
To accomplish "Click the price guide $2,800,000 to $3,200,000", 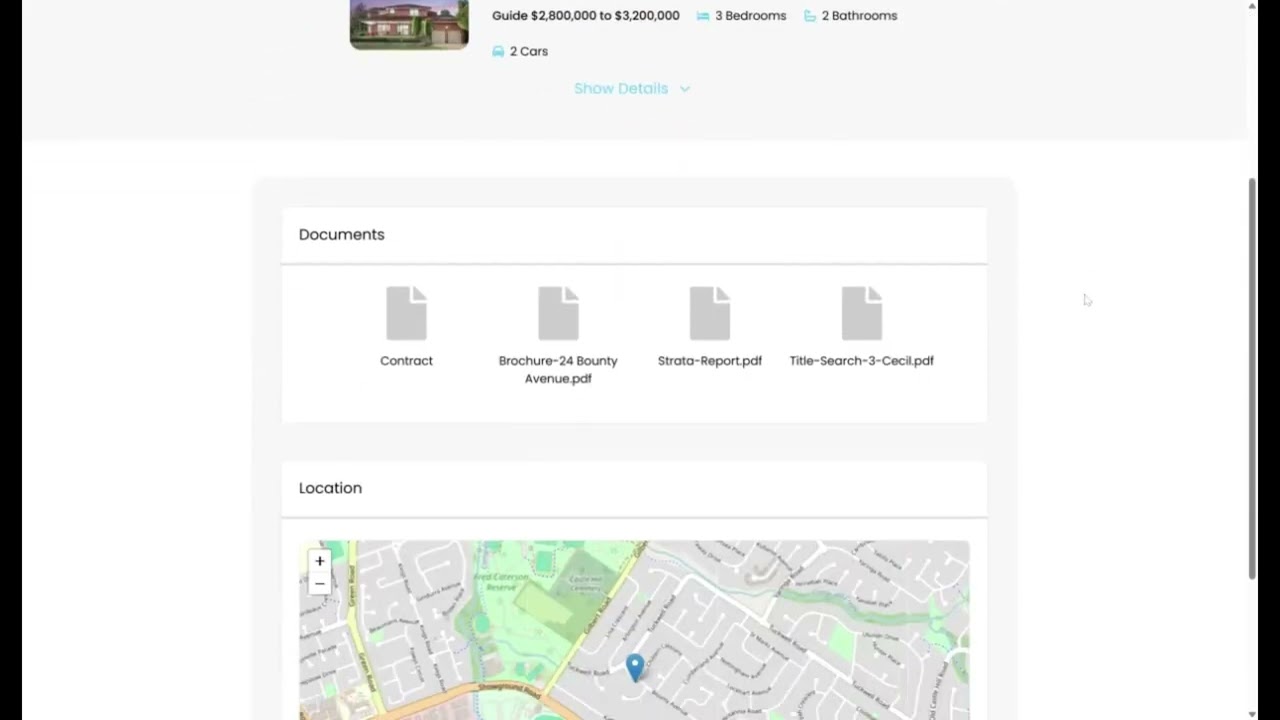I will [x=586, y=16].
